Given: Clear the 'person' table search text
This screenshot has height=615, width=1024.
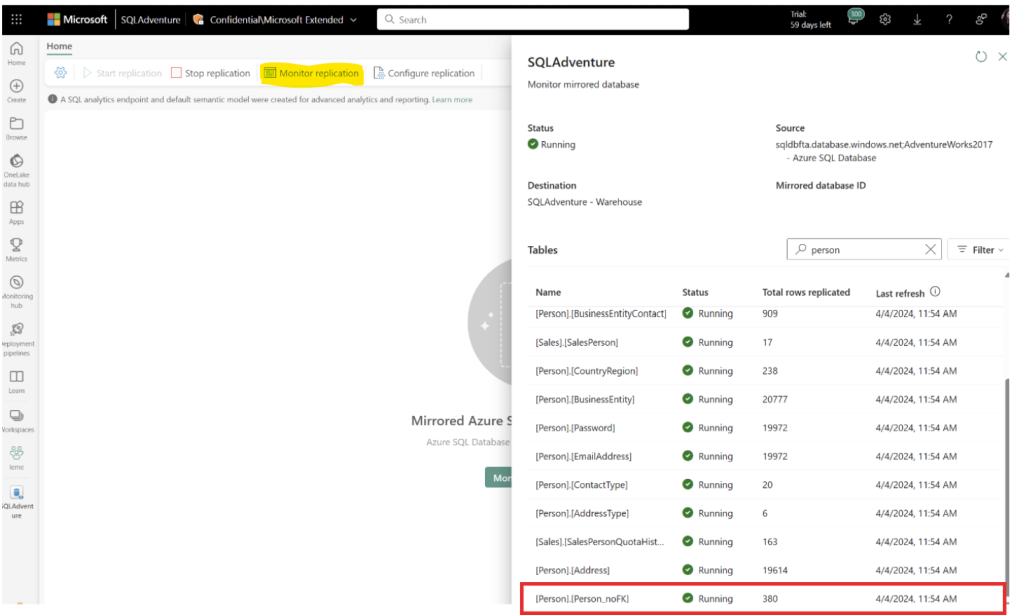Looking at the screenshot, I should tap(930, 249).
